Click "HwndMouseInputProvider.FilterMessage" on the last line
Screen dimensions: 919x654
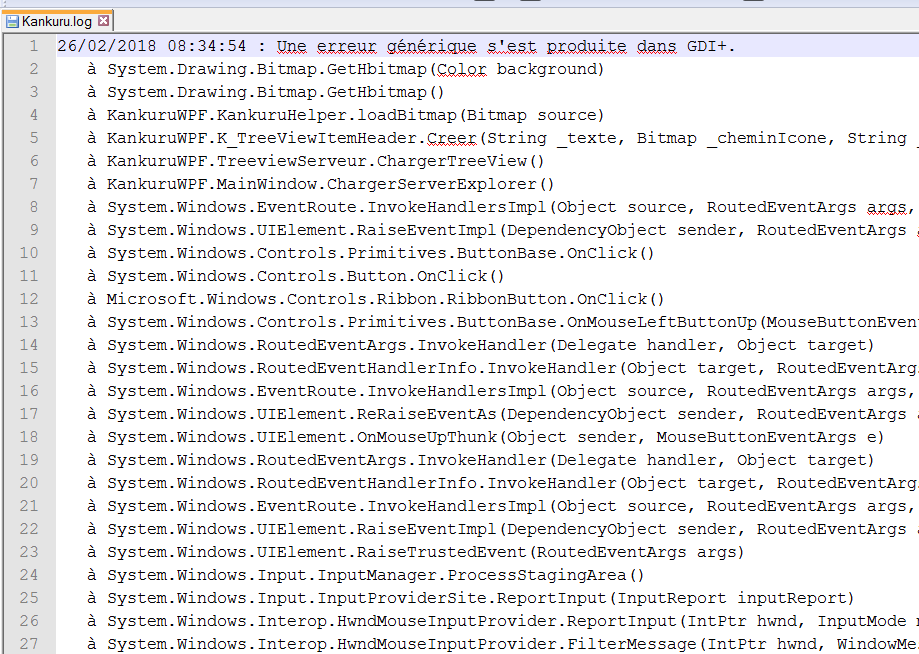coord(516,643)
